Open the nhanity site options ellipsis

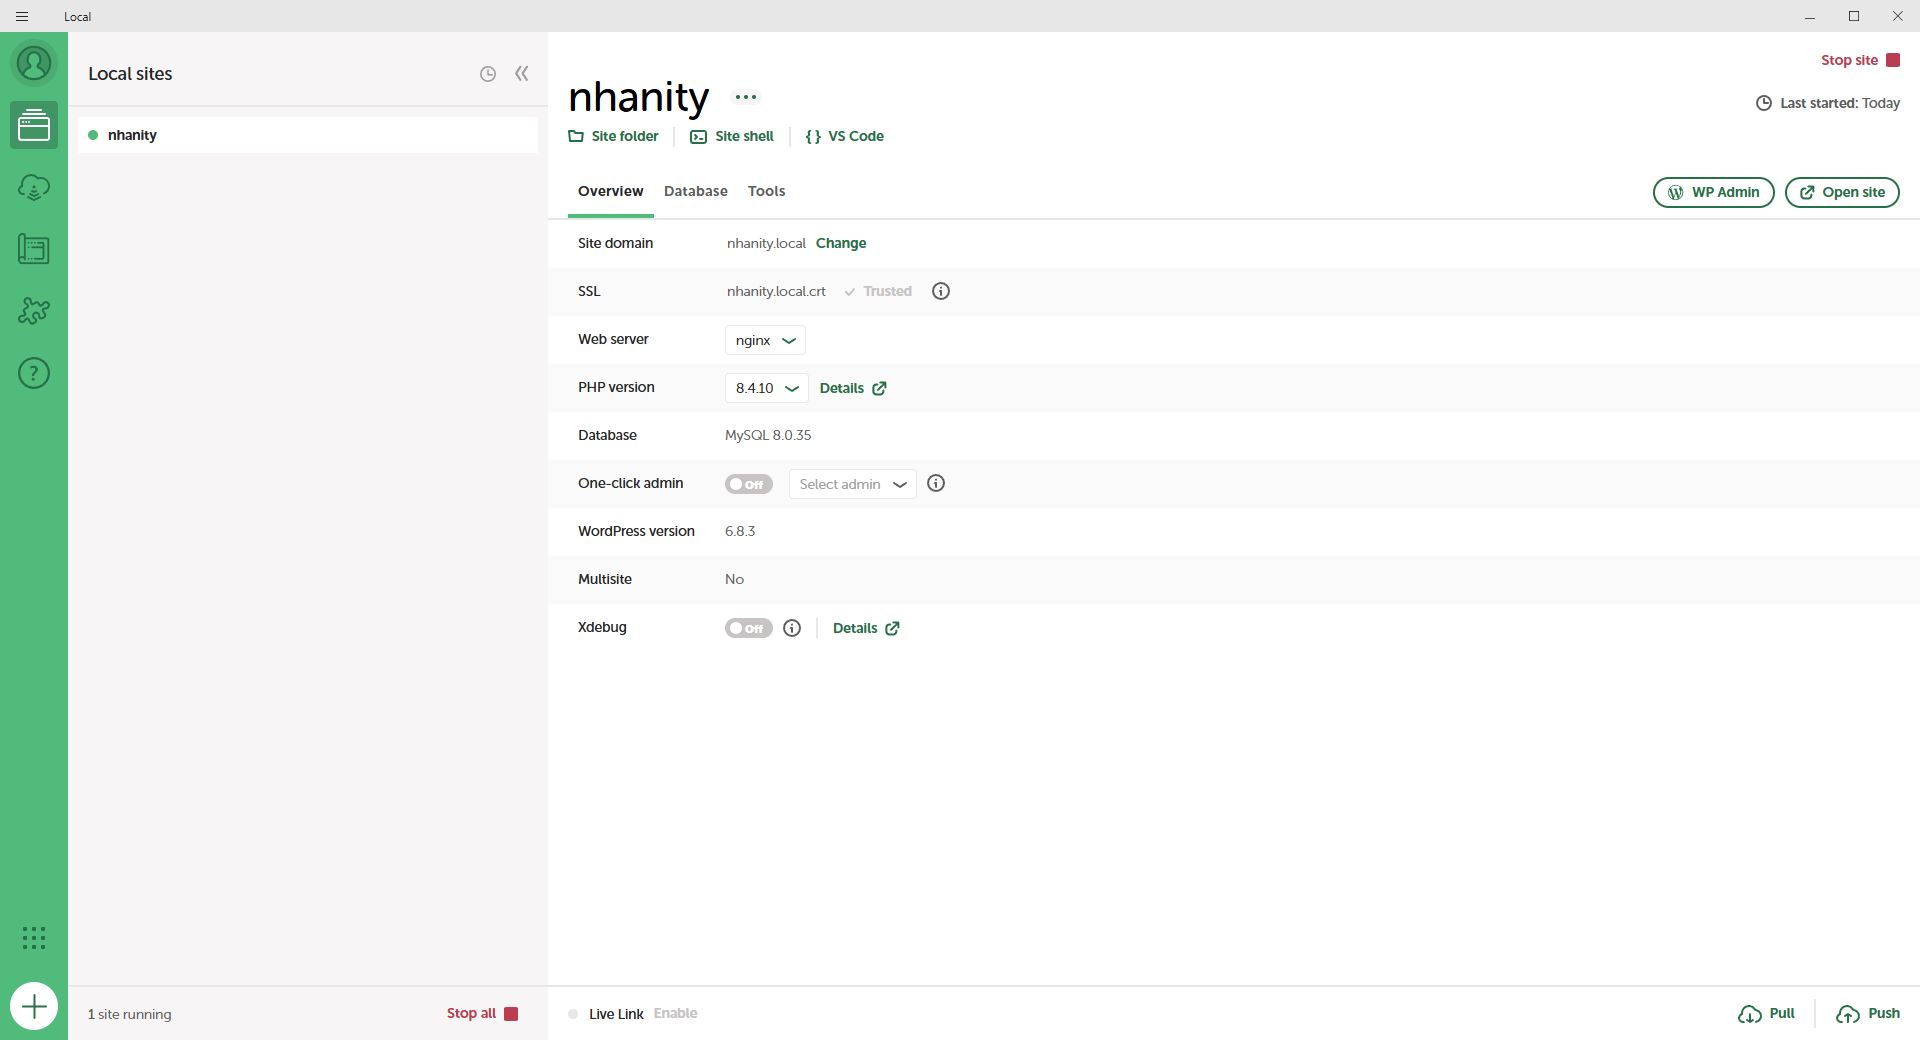point(746,97)
